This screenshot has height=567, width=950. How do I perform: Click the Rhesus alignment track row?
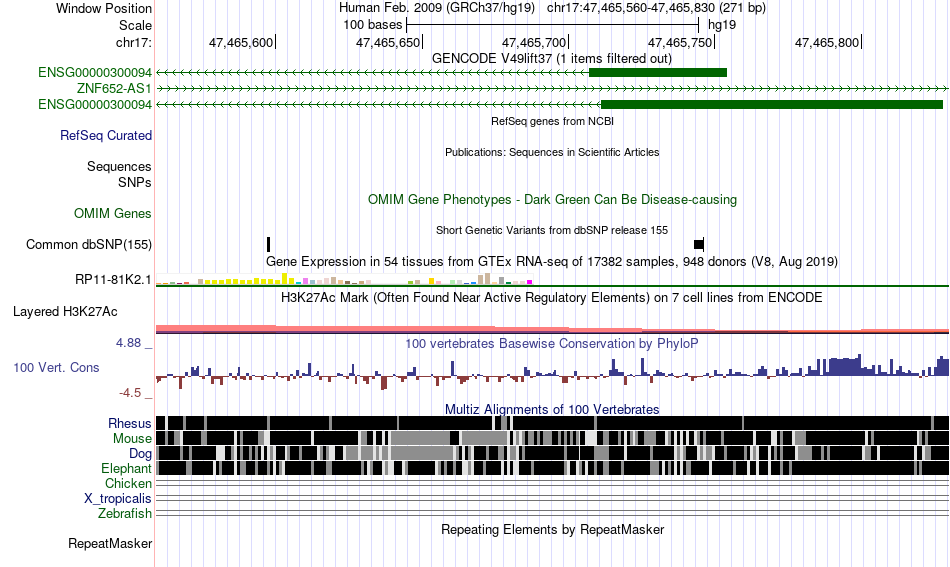(553, 423)
